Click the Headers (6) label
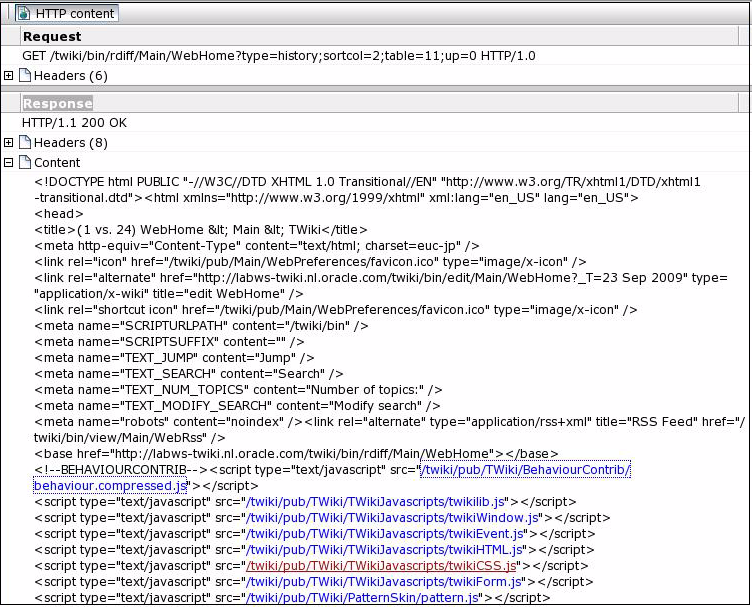The image size is (752, 607). (x=70, y=76)
